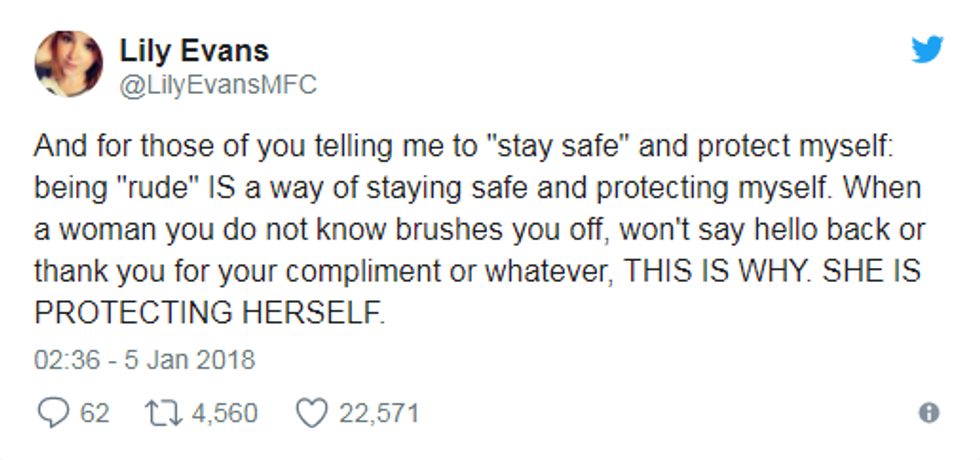Click the final line "PROTECTING HERSELF."
980x460 pixels.
click(209, 313)
